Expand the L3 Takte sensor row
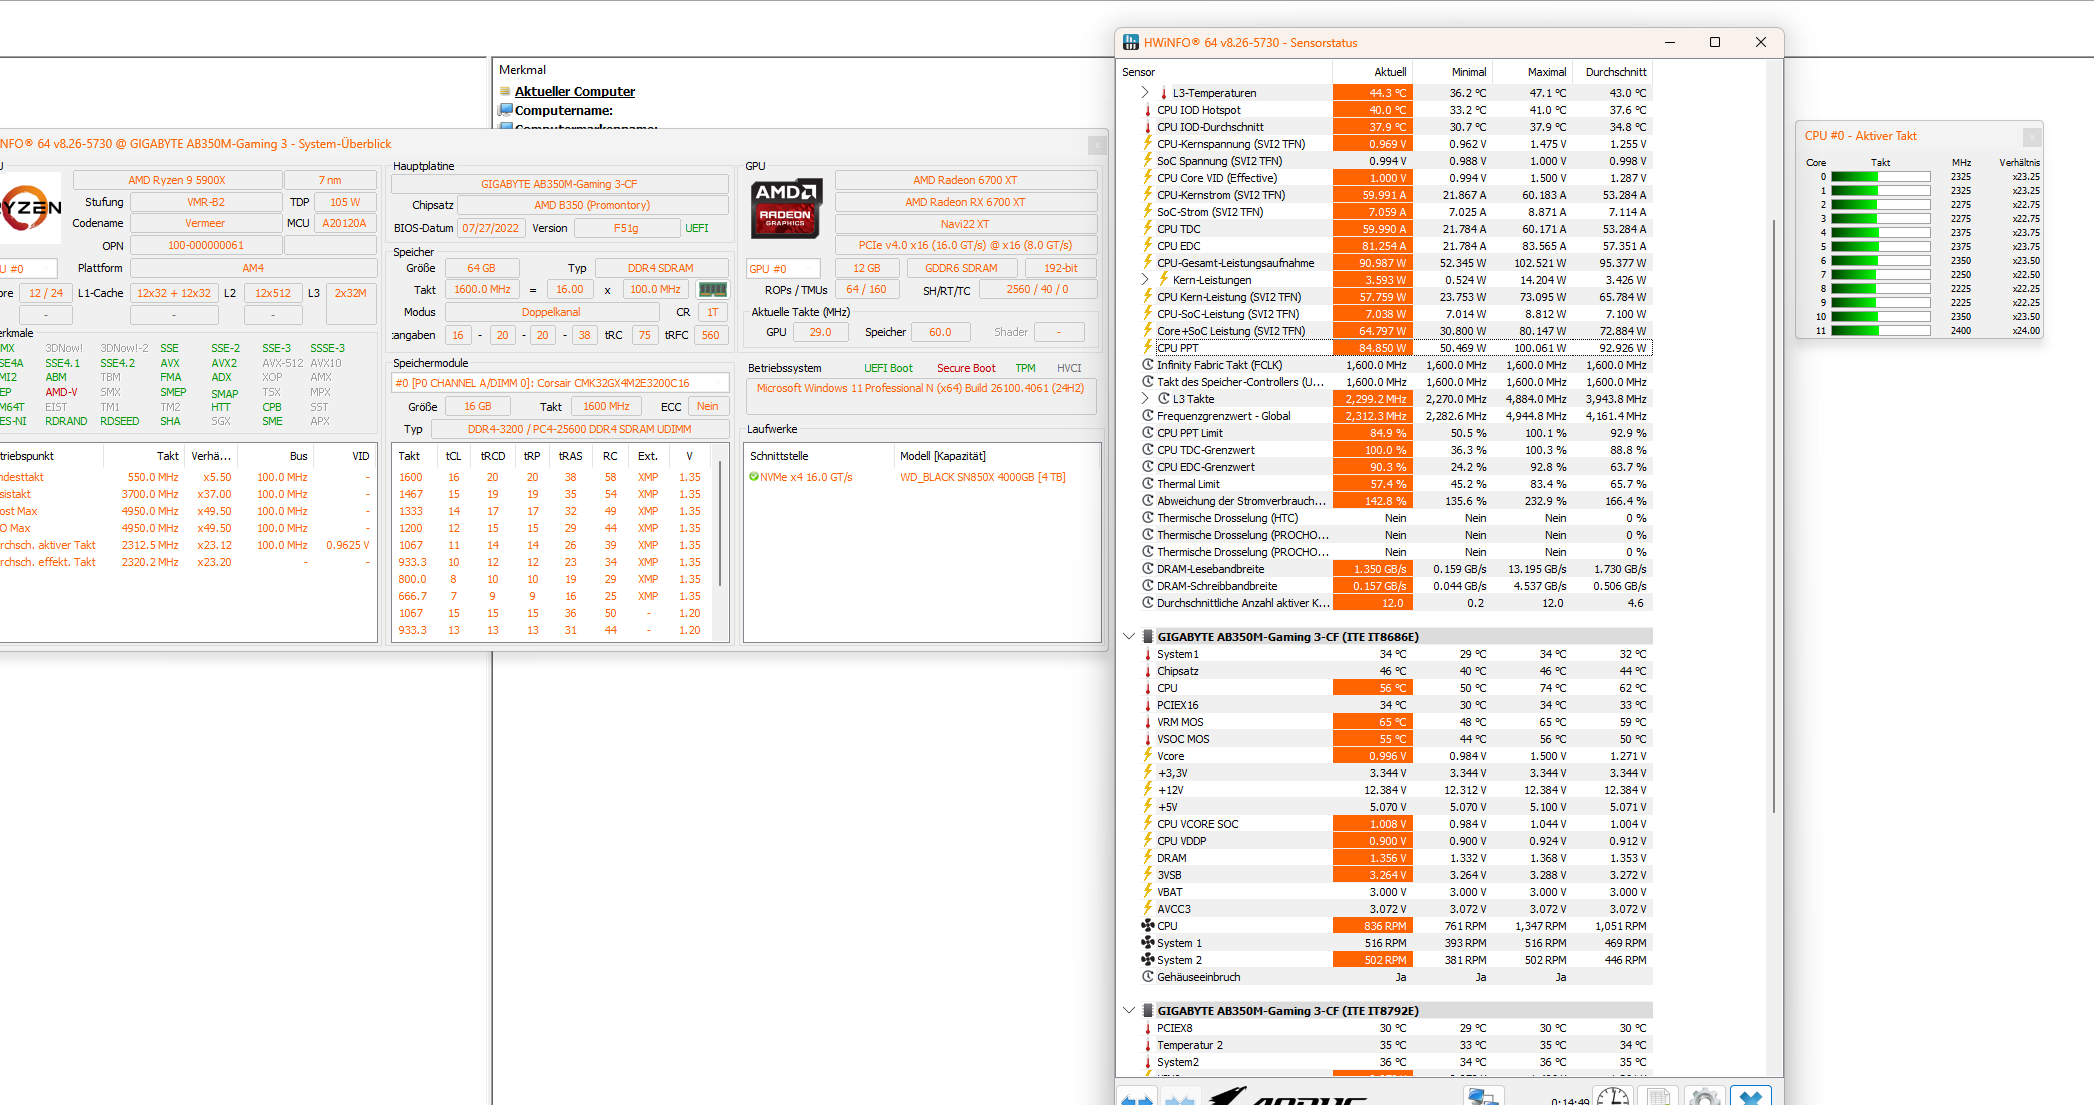Image resolution: width=2094 pixels, height=1105 pixels. [1145, 399]
